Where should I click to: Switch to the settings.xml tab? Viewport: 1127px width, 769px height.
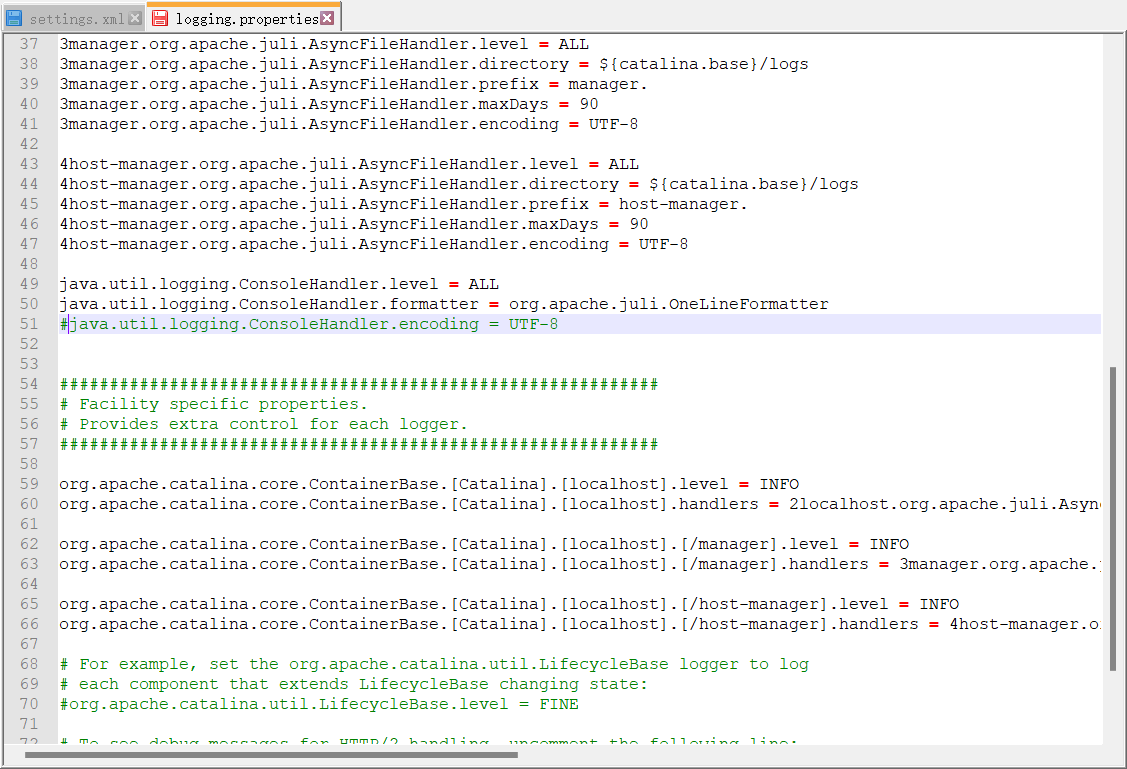point(75,17)
